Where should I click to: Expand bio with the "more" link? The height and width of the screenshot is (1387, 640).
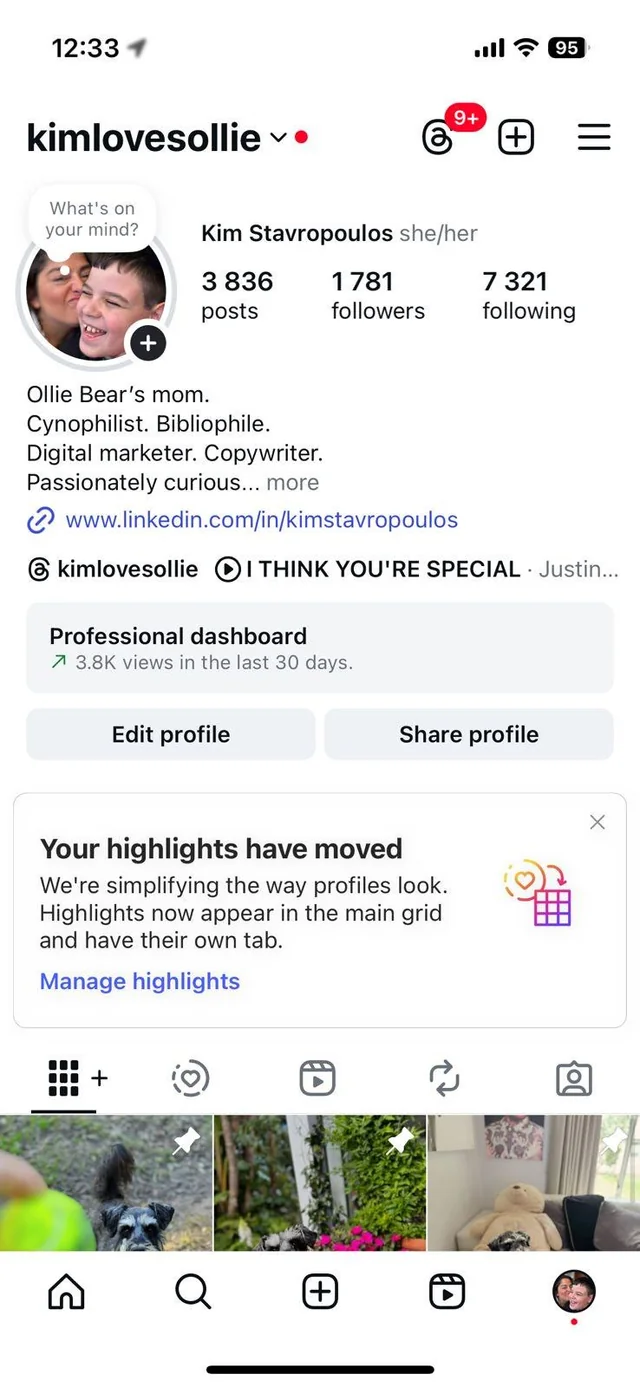(292, 482)
